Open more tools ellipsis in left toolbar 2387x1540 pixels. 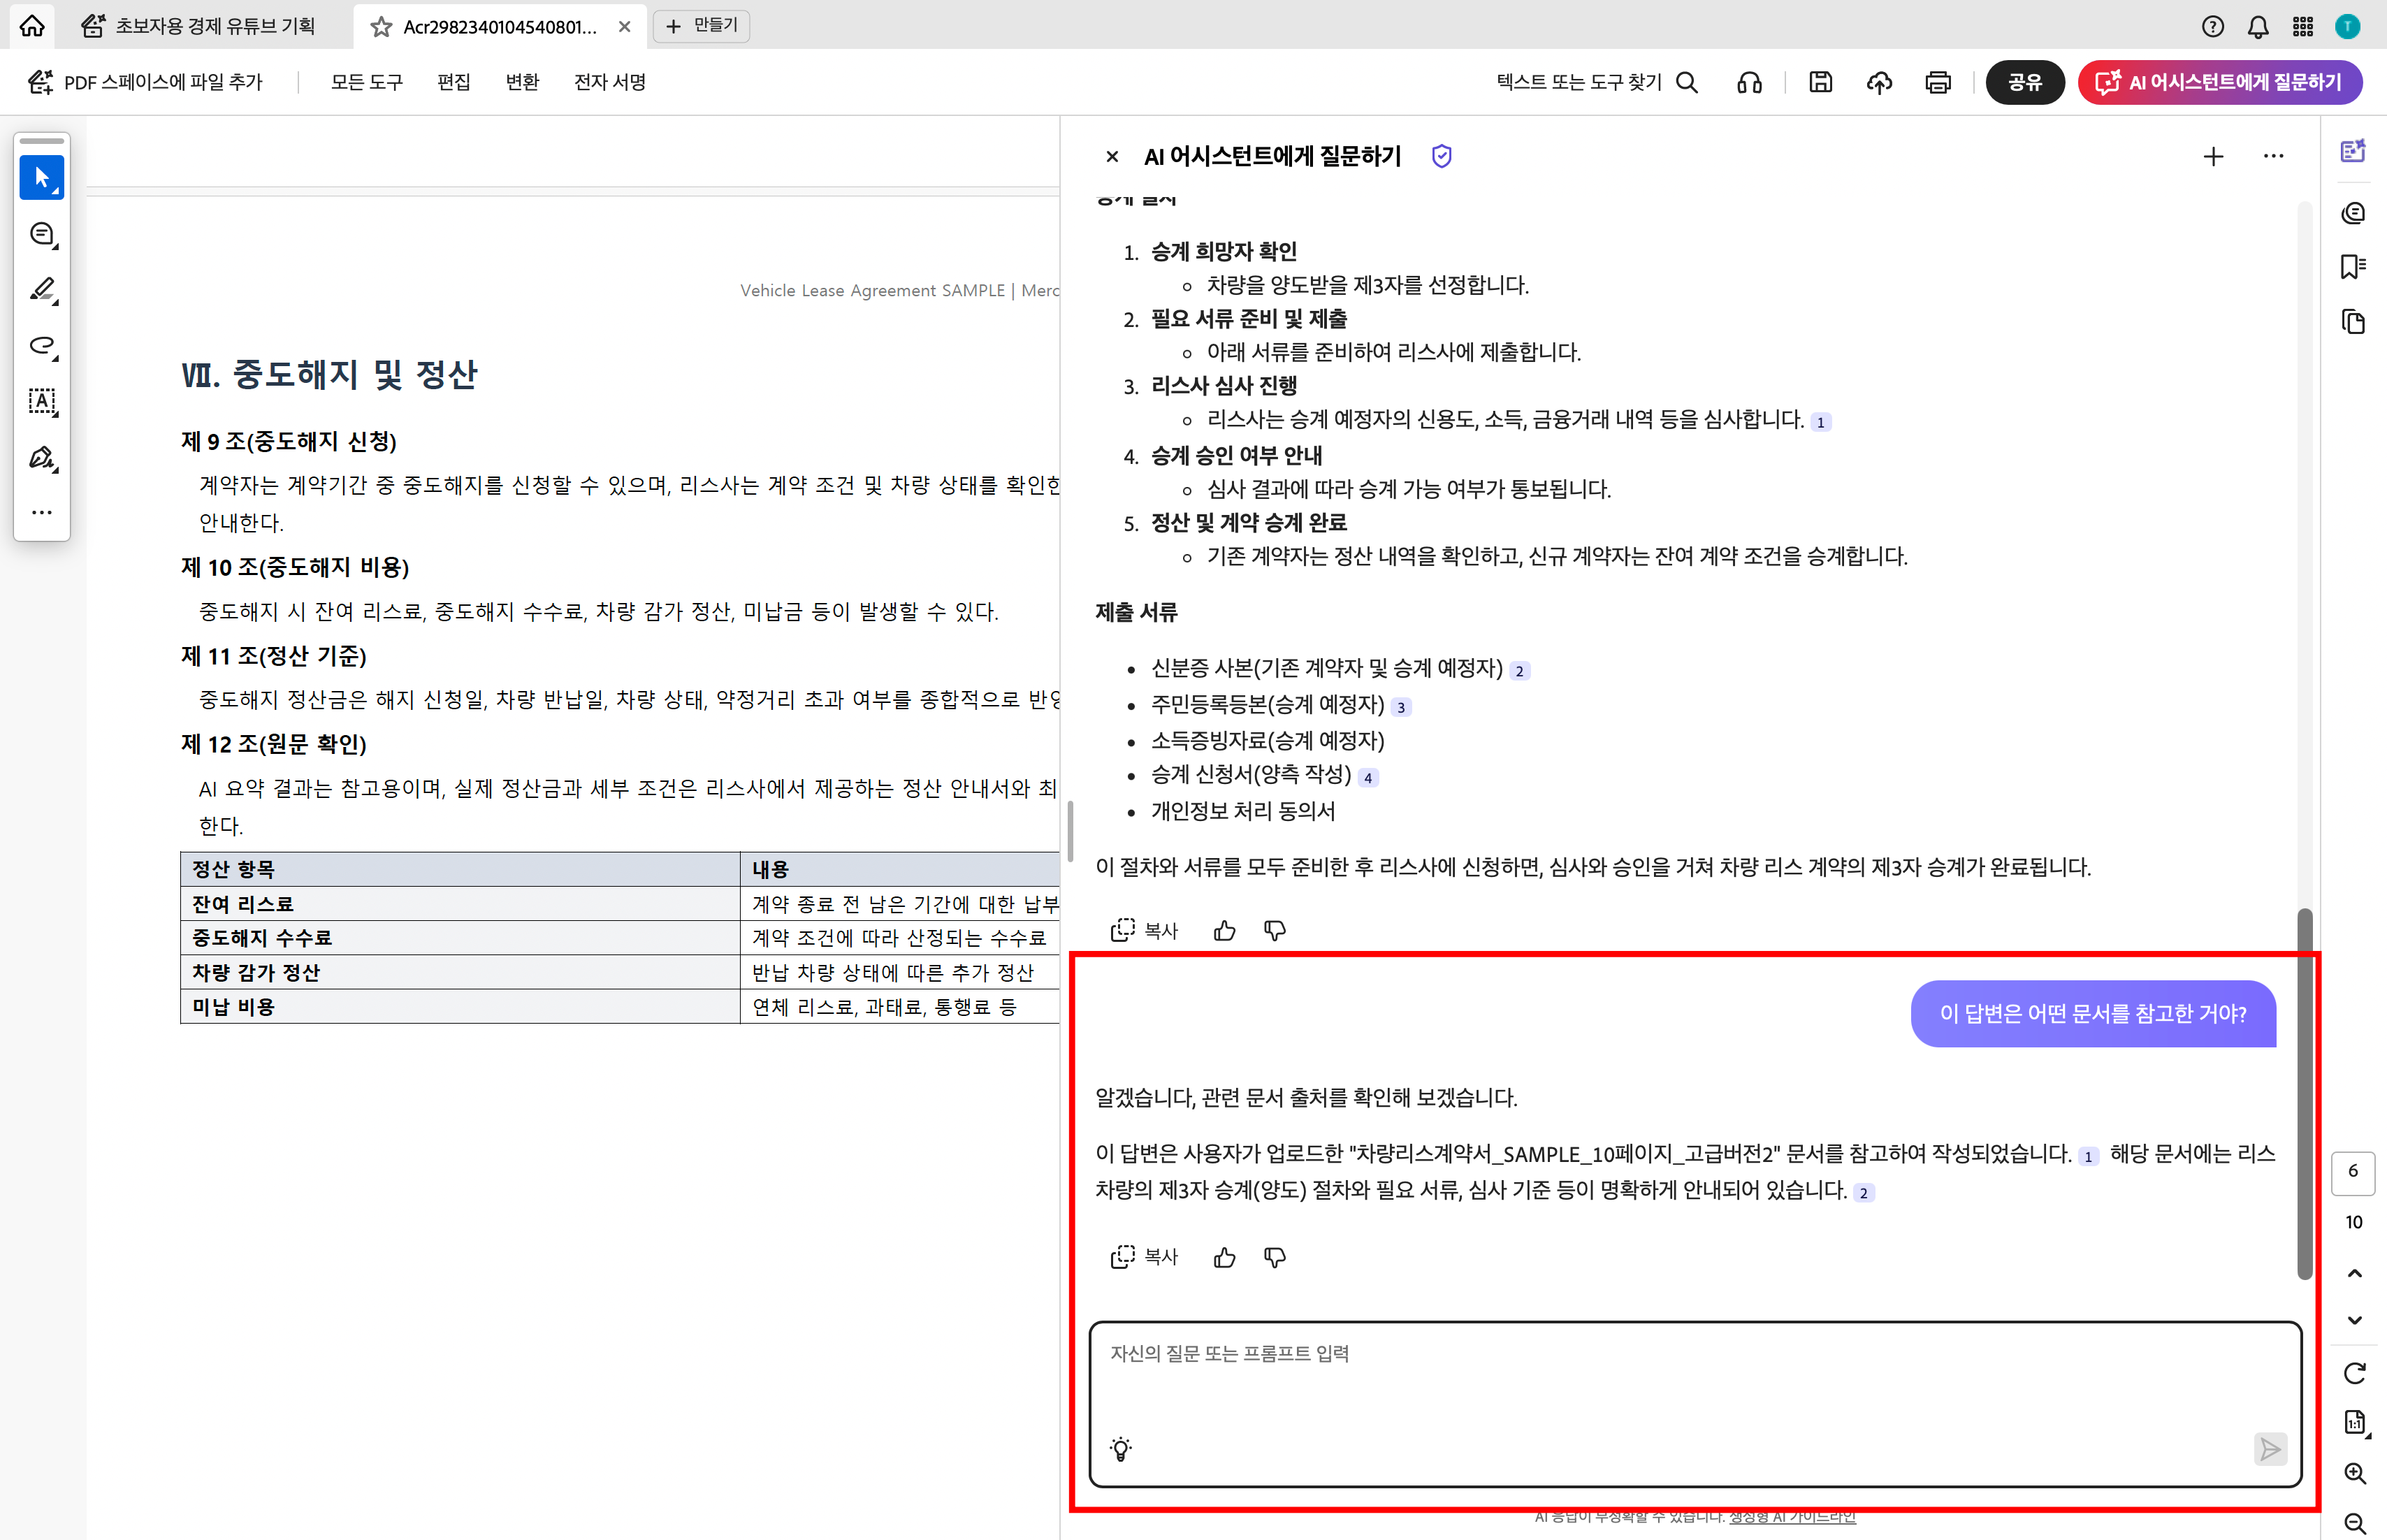[x=42, y=512]
